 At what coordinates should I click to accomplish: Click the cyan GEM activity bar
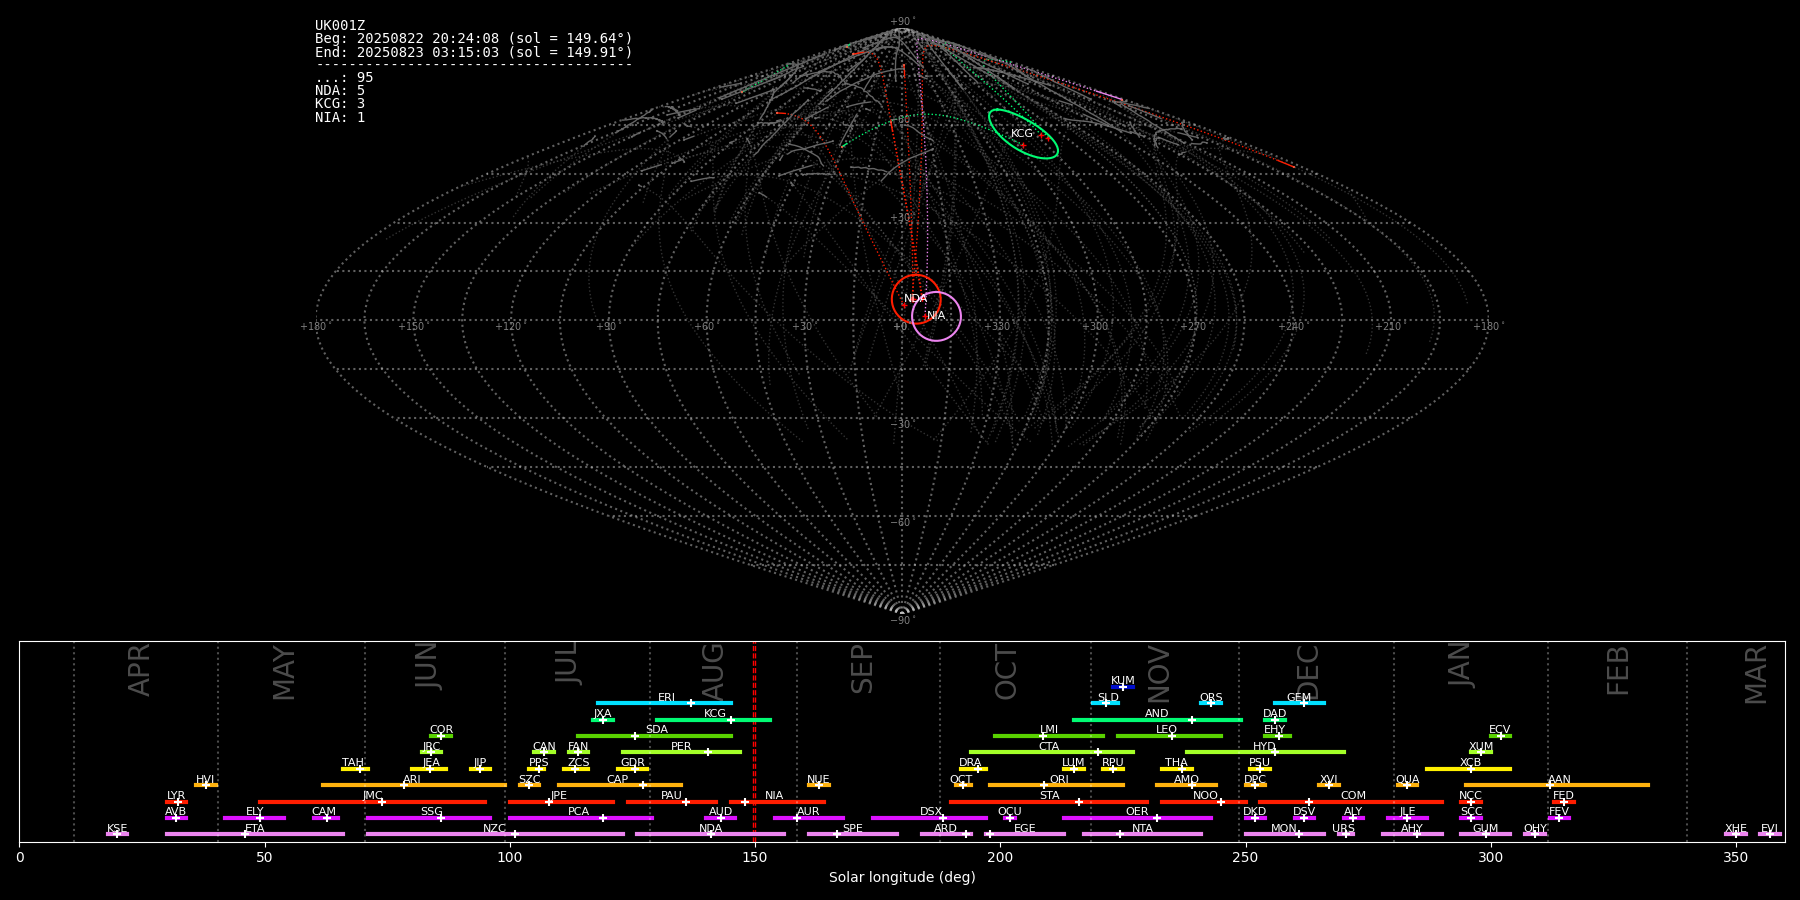click(1299, 703)
